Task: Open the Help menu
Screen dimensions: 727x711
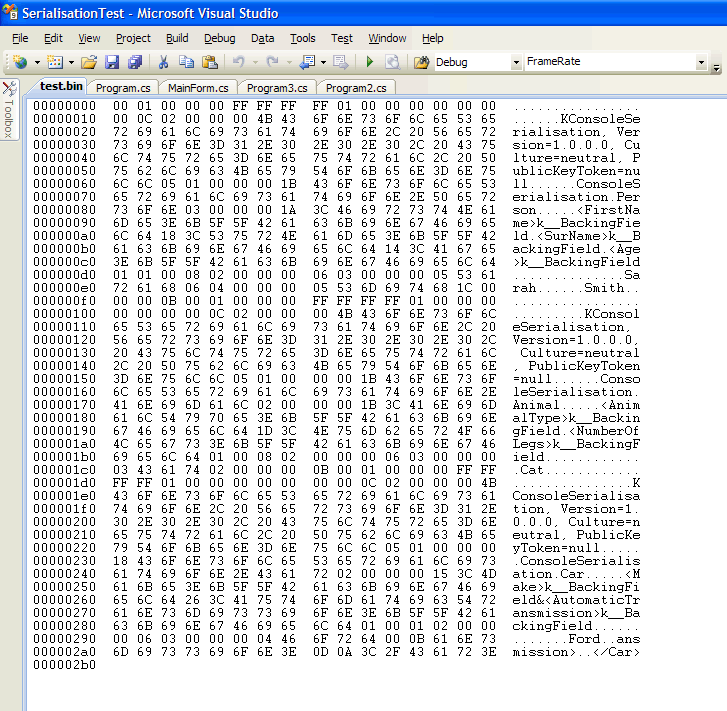Action: (433, 38)
